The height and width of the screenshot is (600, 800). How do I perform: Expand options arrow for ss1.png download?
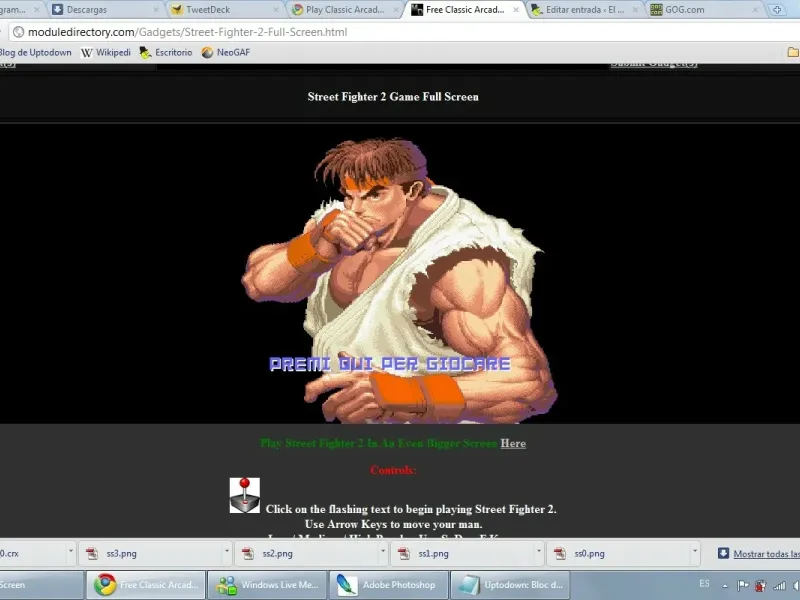click(539, 552)
